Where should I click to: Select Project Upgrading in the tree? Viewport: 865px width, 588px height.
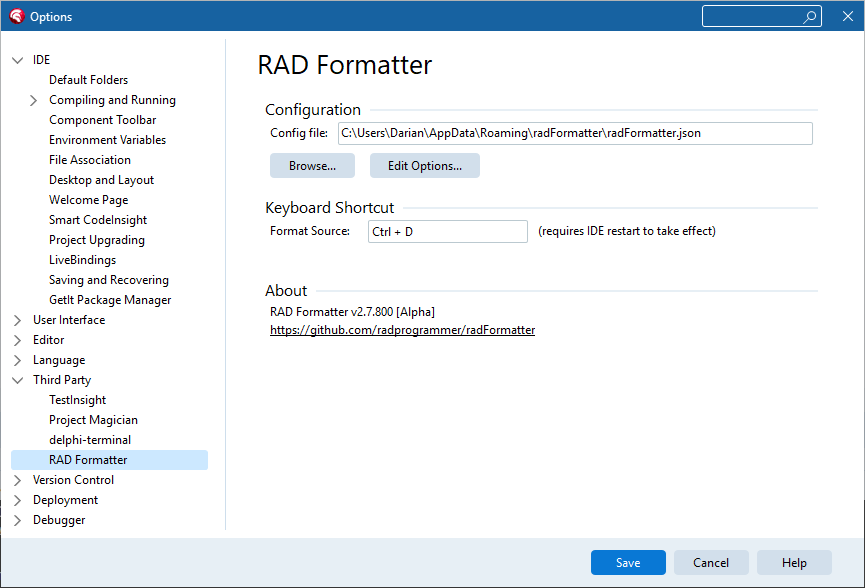click(x=97, y=240)
